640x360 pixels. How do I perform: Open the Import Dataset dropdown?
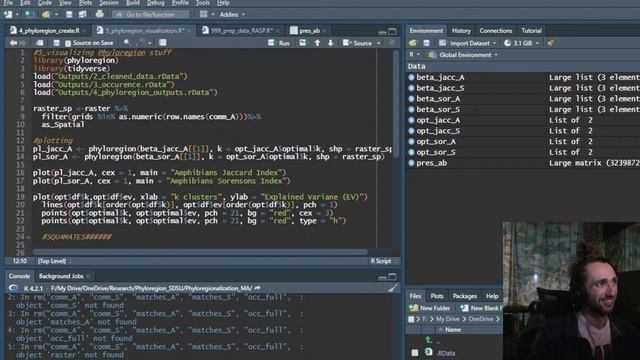click(468, 43)
